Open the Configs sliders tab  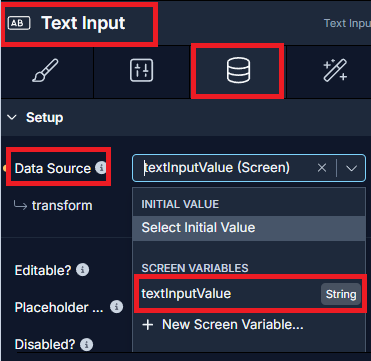pos(141,71)
